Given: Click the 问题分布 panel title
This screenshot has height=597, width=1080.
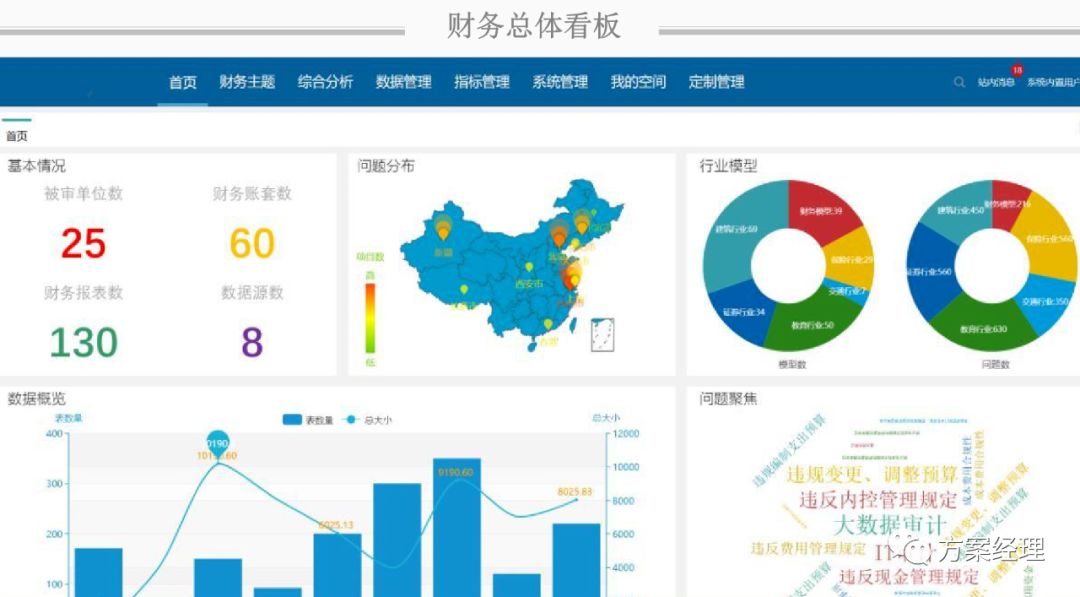Looking at the screenshot, I should [x=386, y=166].
